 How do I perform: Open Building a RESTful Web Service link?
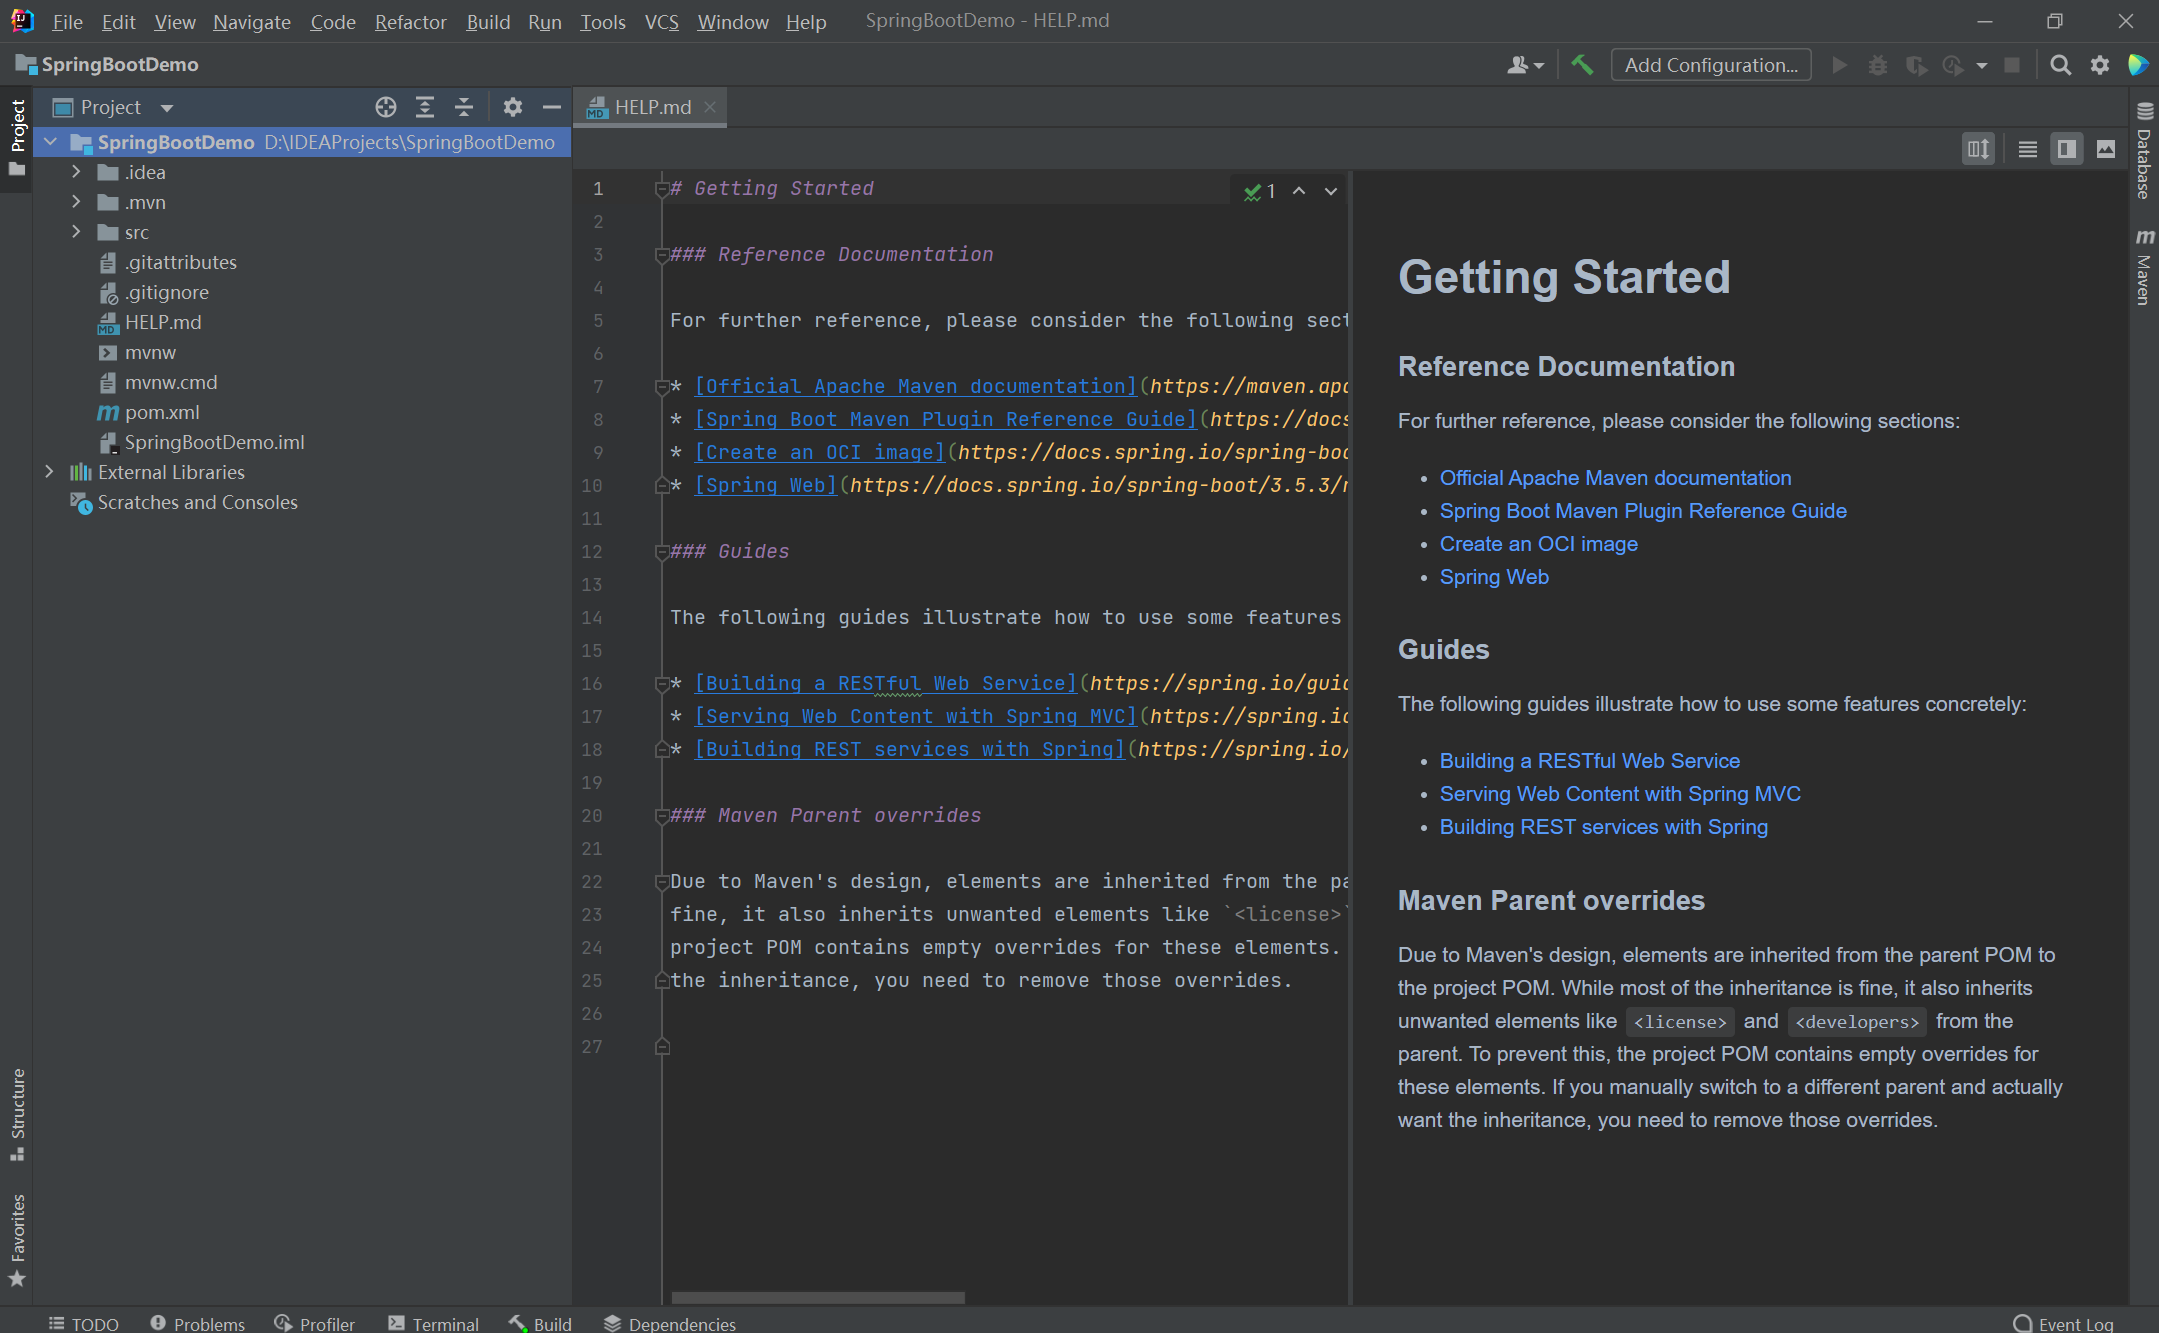1589,761
